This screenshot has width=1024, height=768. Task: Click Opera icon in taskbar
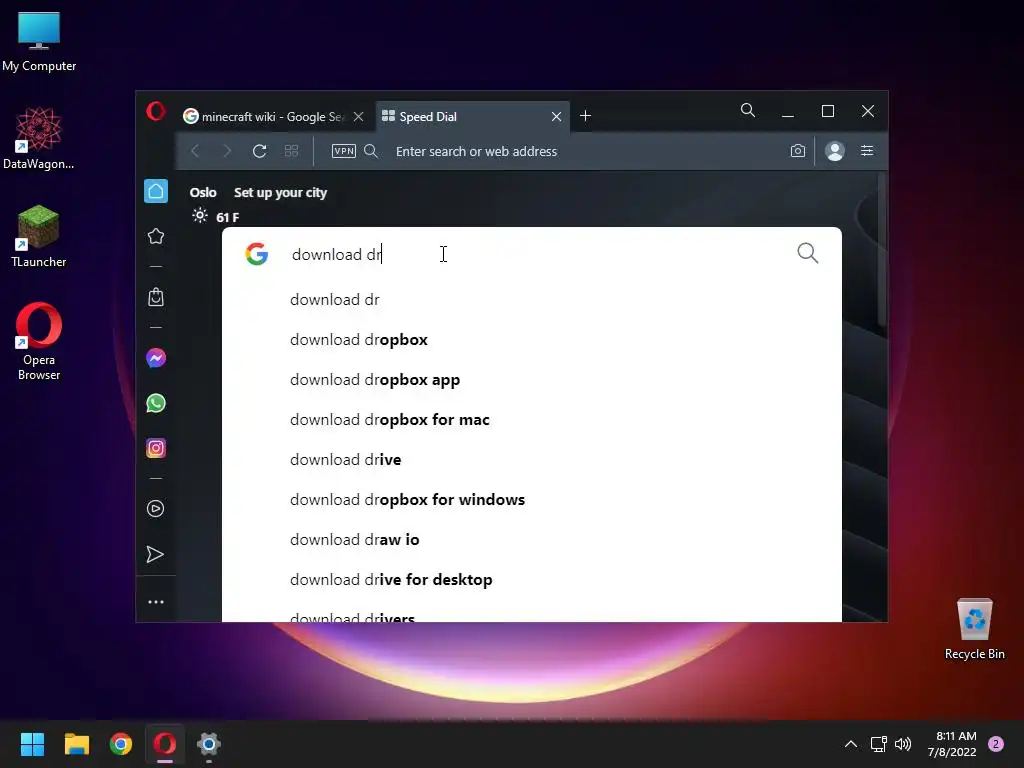[x=165, y=744]
